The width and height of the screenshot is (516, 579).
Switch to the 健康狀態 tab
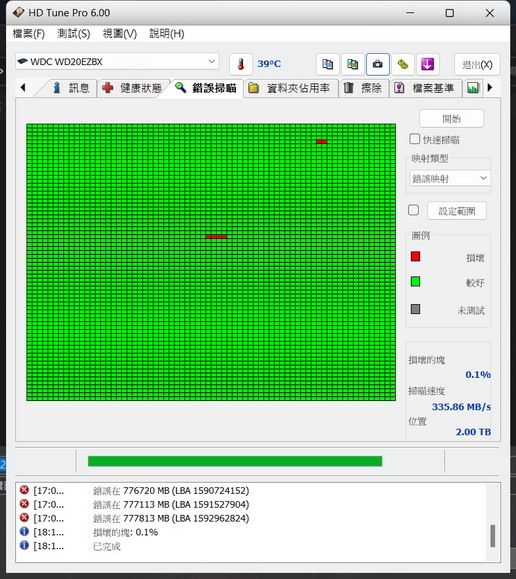(133, 88)
